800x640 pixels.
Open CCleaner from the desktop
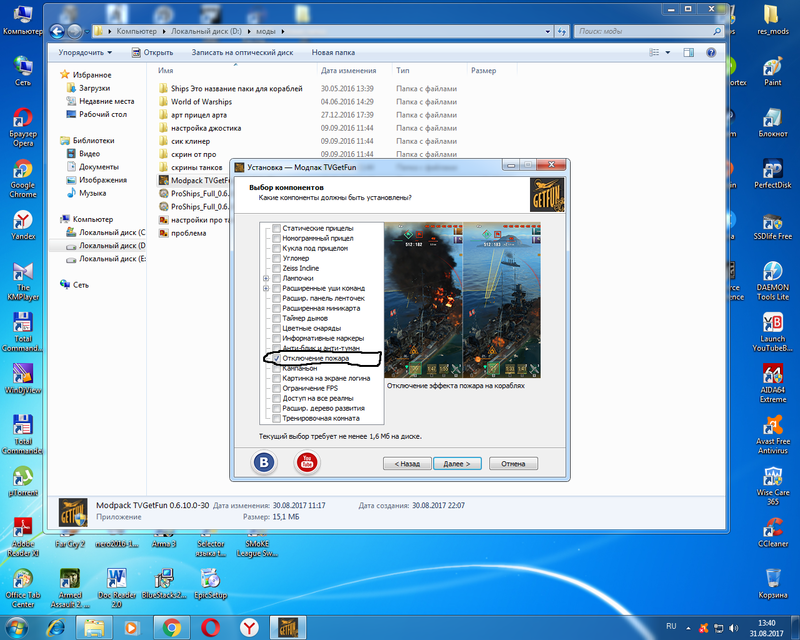pos(772,532)
